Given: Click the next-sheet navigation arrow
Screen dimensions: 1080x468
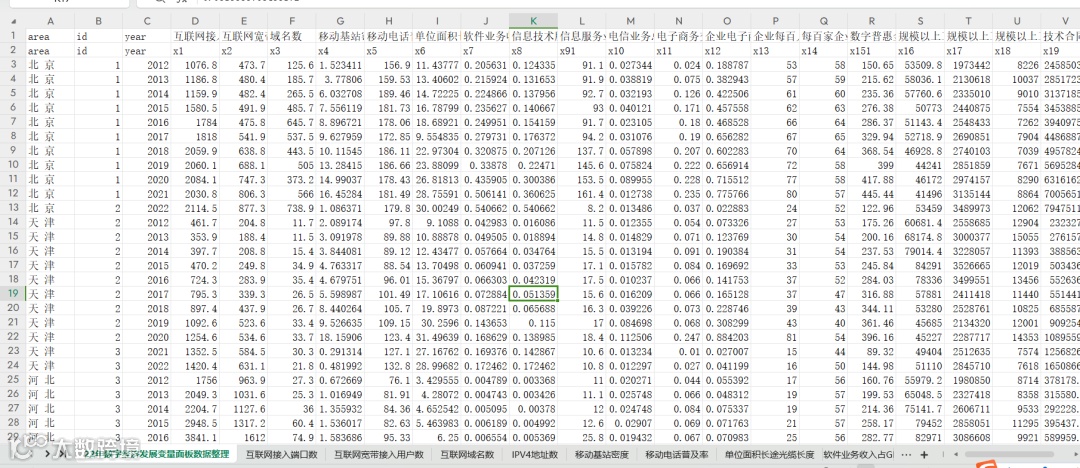Looking at the screenshot, I should pos(48,455).
